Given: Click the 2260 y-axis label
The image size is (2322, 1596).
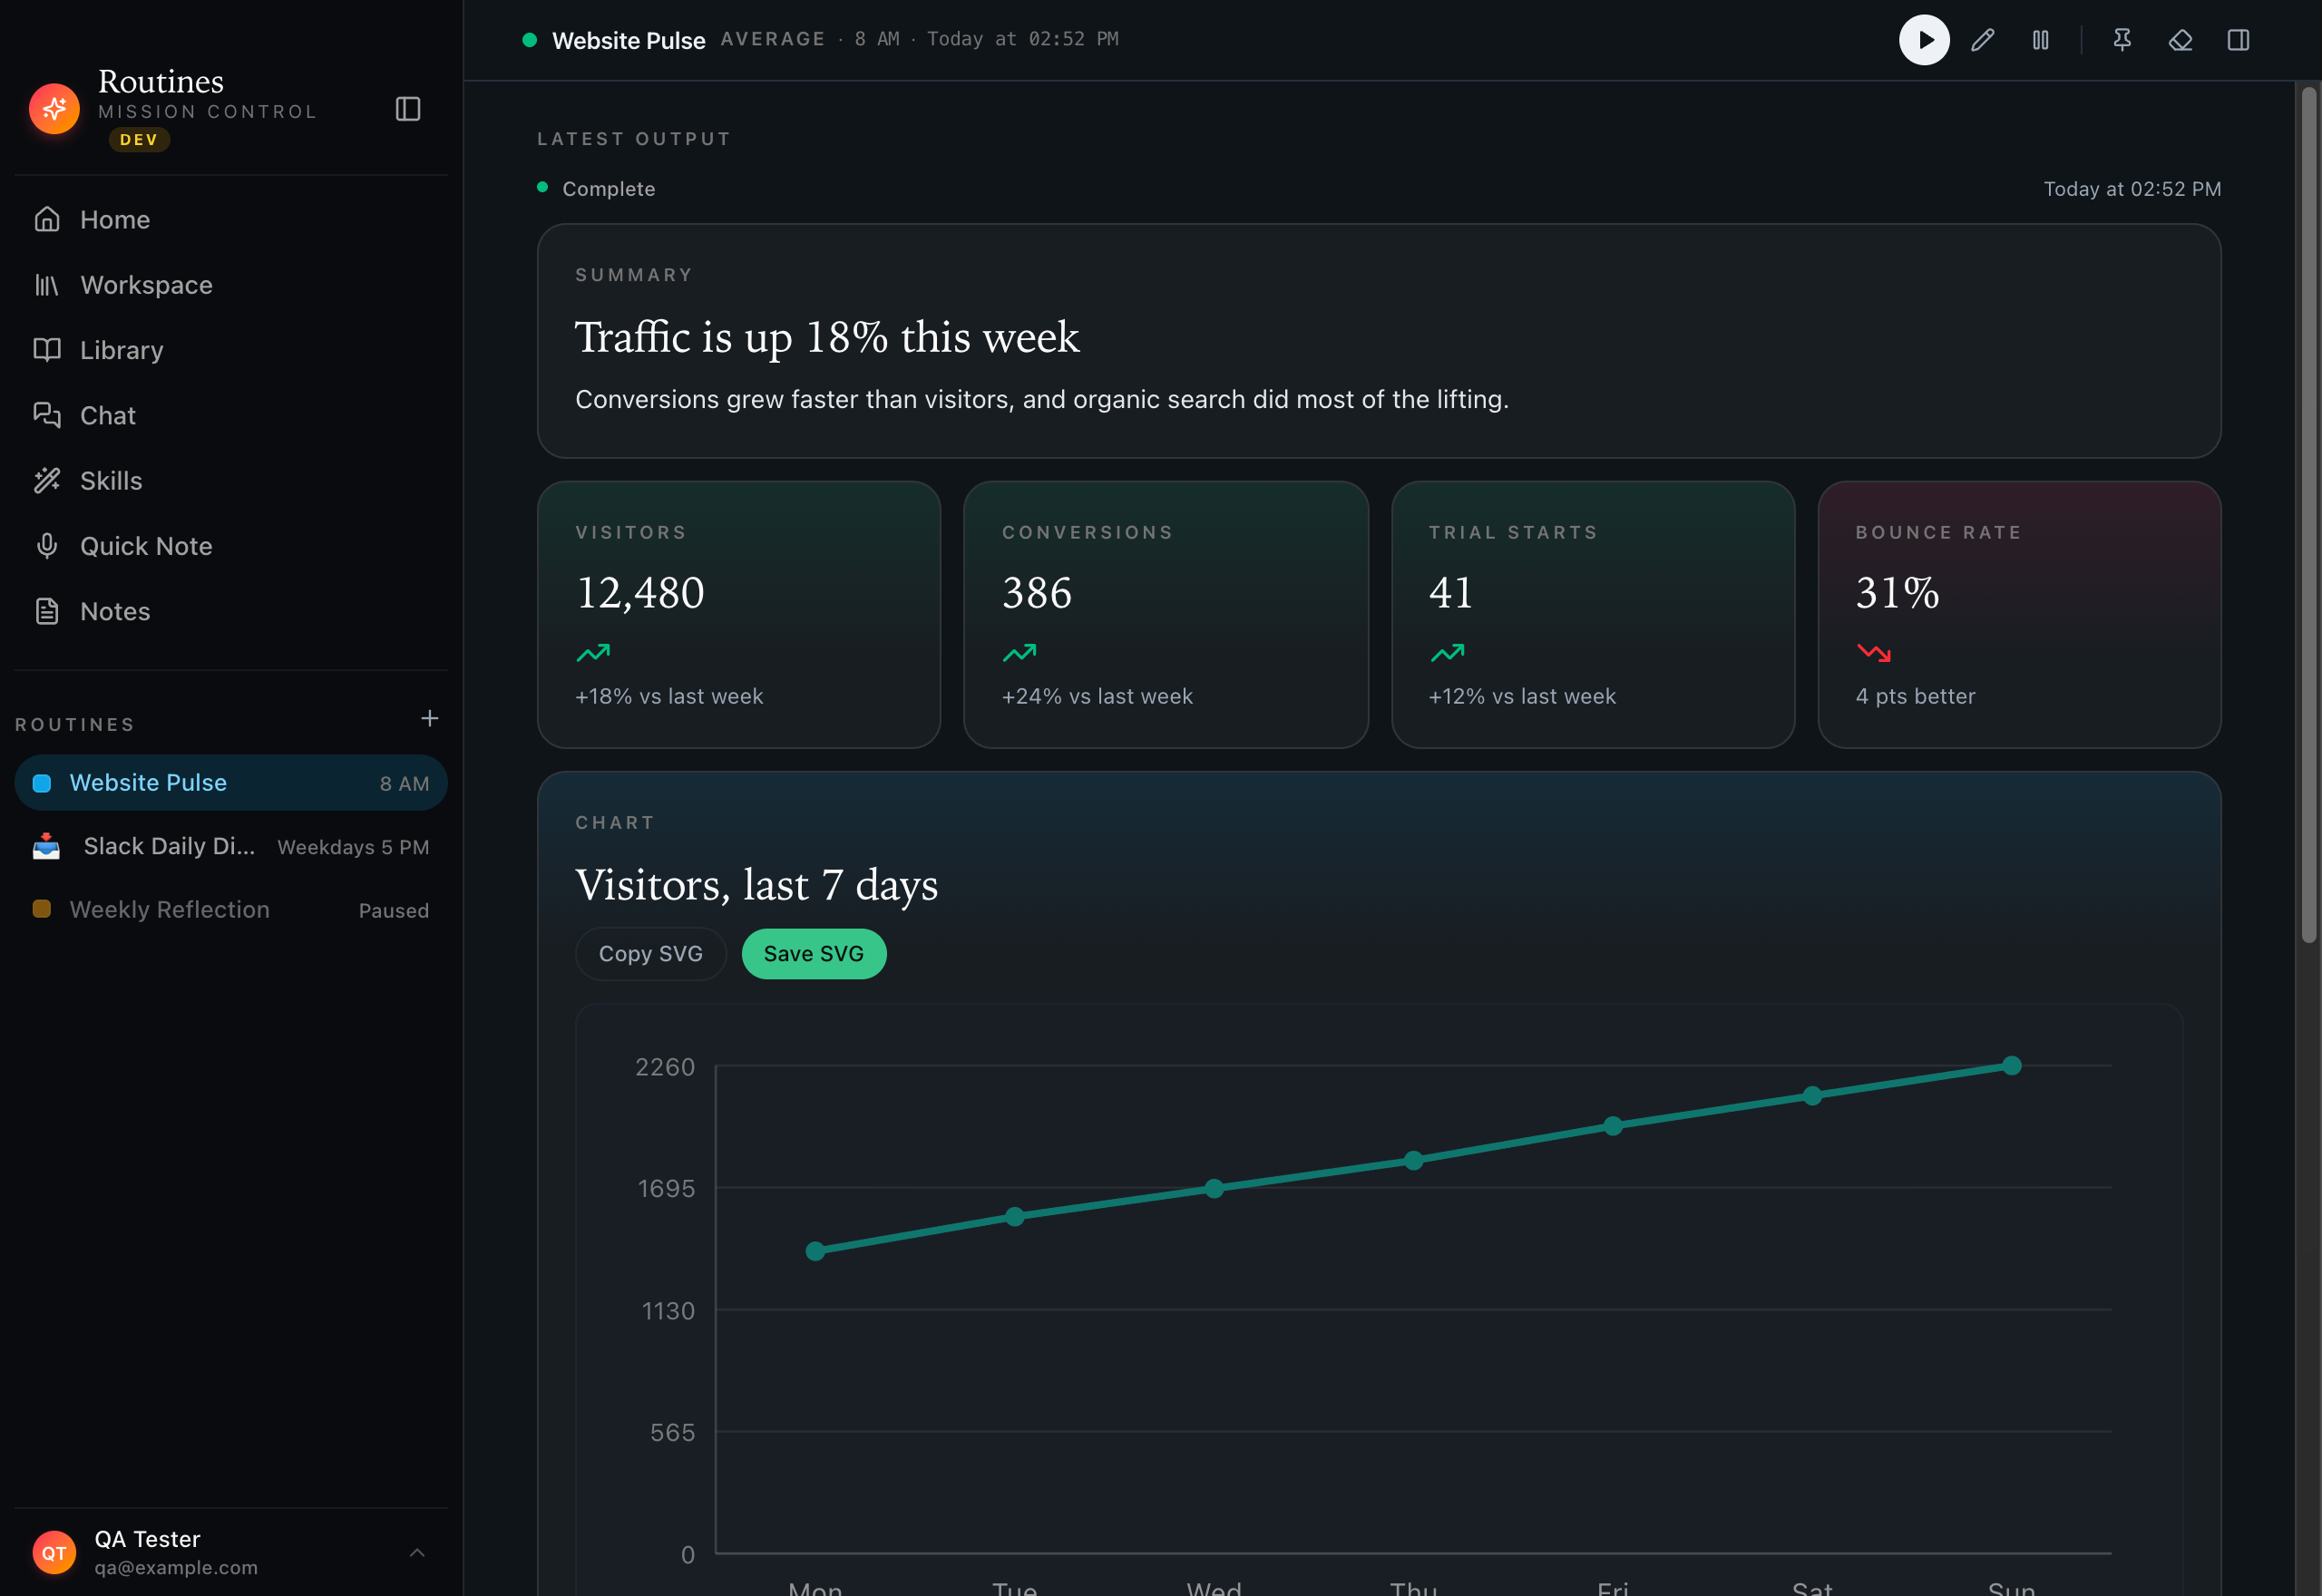Looking at the screenshot, I should [x=665, y=1067].
